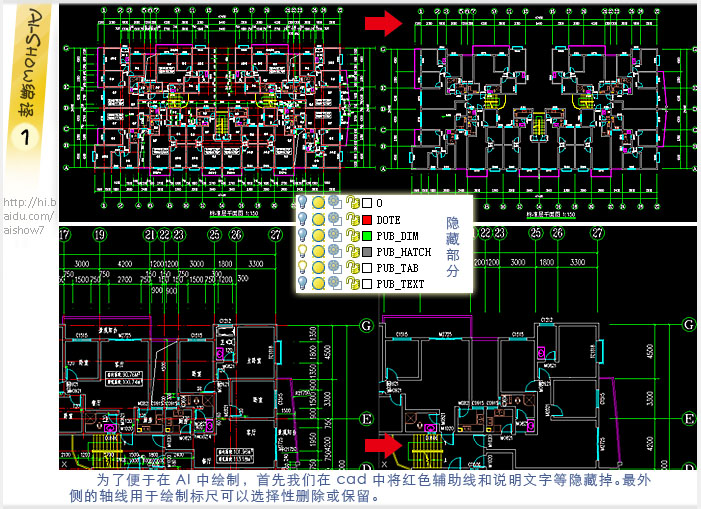Image resolution: width=701 pixels, height=509 pixels.
Task: Toggle the DOTE layer's light bulb visibility
Action: (303, 219)
